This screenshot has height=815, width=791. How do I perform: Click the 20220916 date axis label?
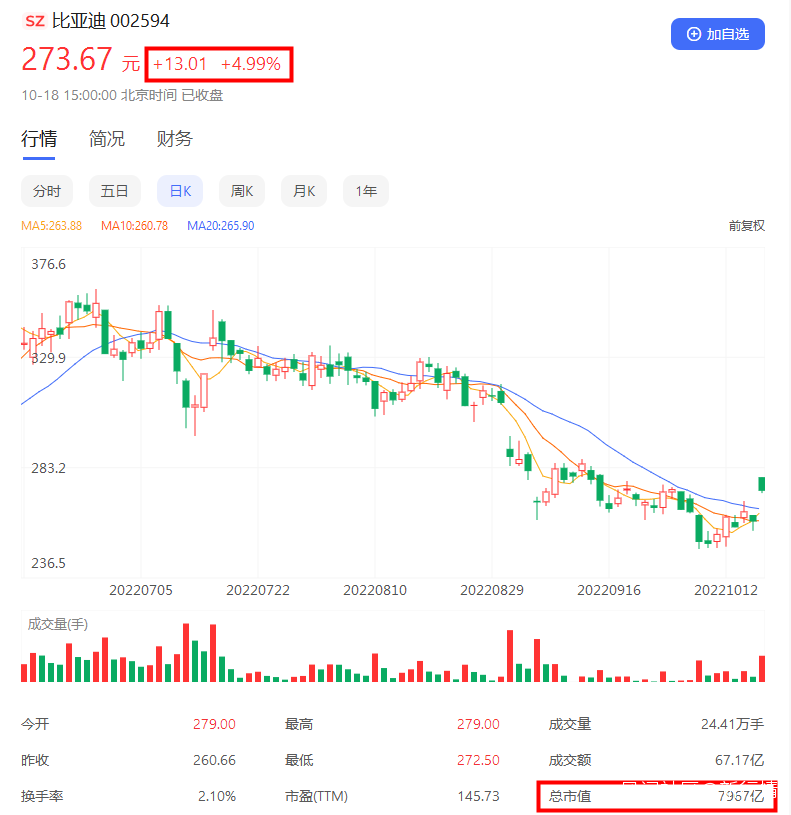pos(609,590)
